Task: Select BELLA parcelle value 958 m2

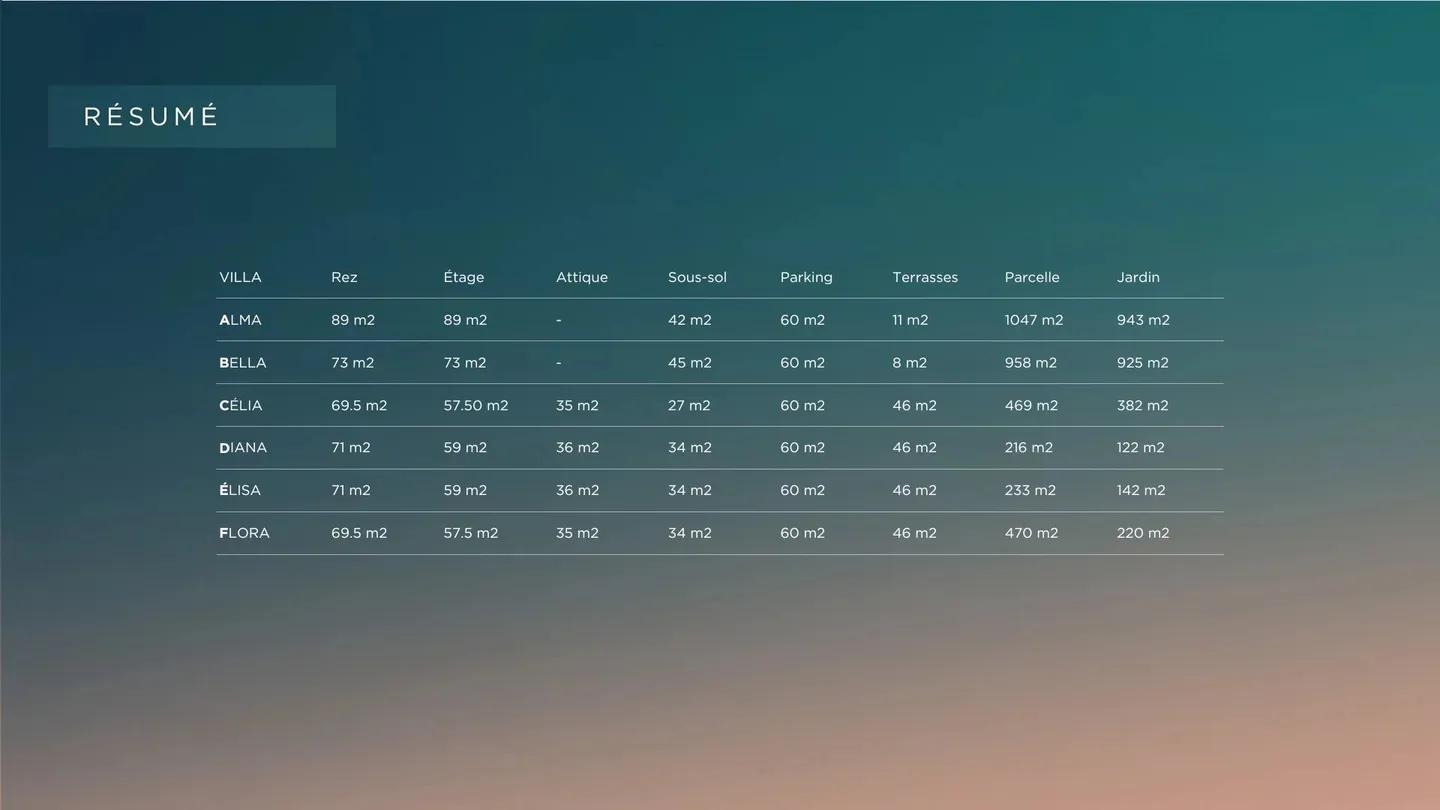Action: coord(1031,363)
